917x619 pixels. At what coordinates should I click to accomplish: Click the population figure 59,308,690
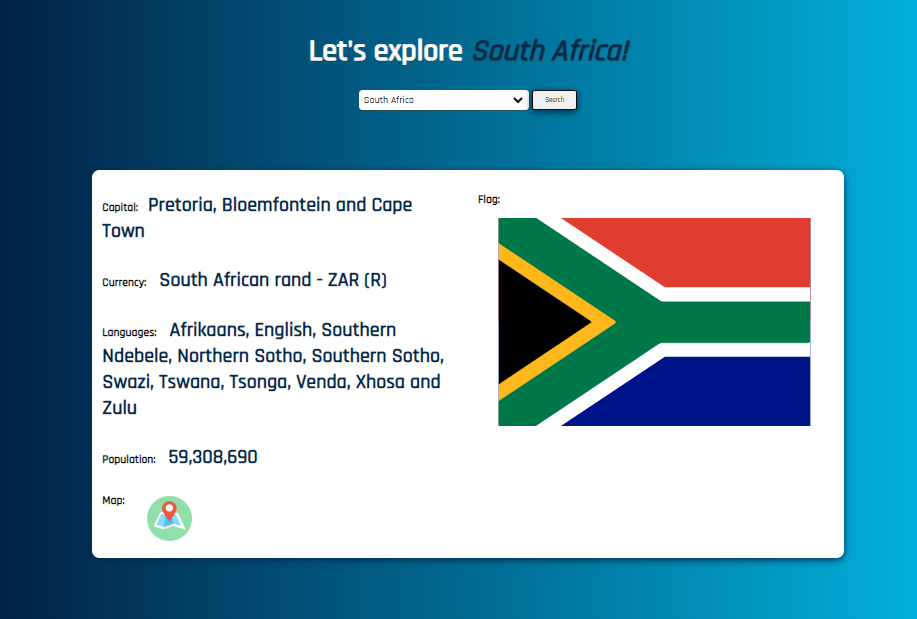click(x=213, y=457)
